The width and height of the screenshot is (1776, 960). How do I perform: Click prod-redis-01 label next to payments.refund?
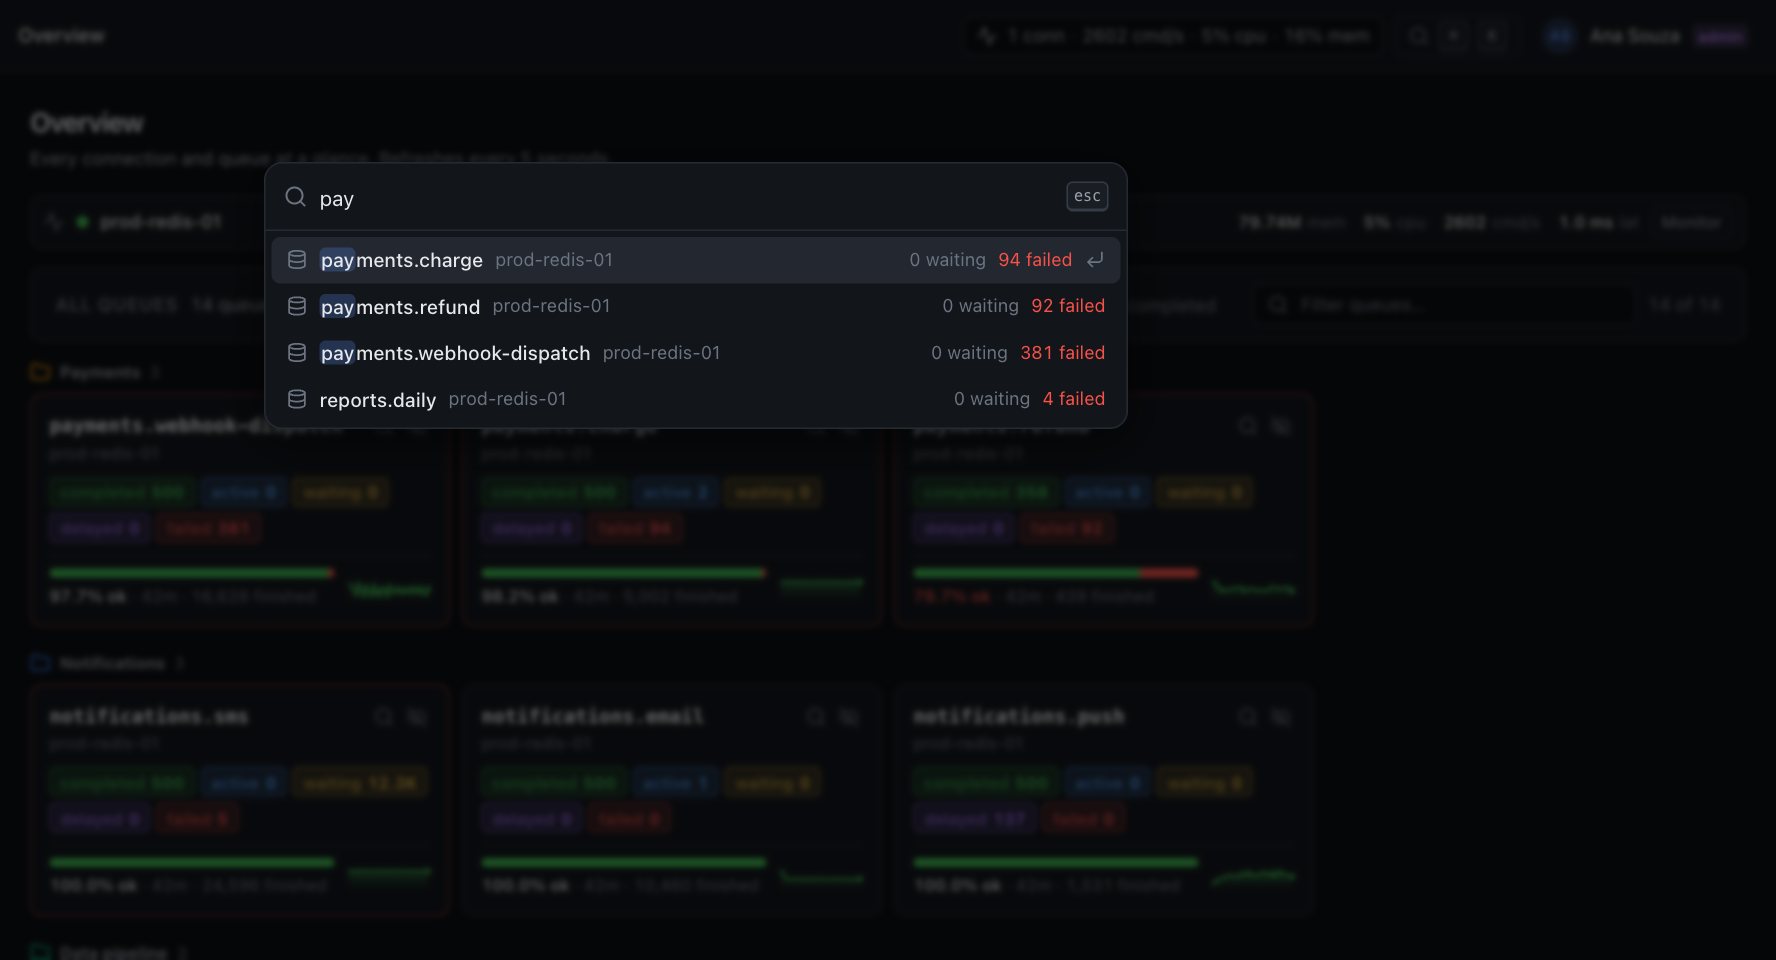point(551,306)
